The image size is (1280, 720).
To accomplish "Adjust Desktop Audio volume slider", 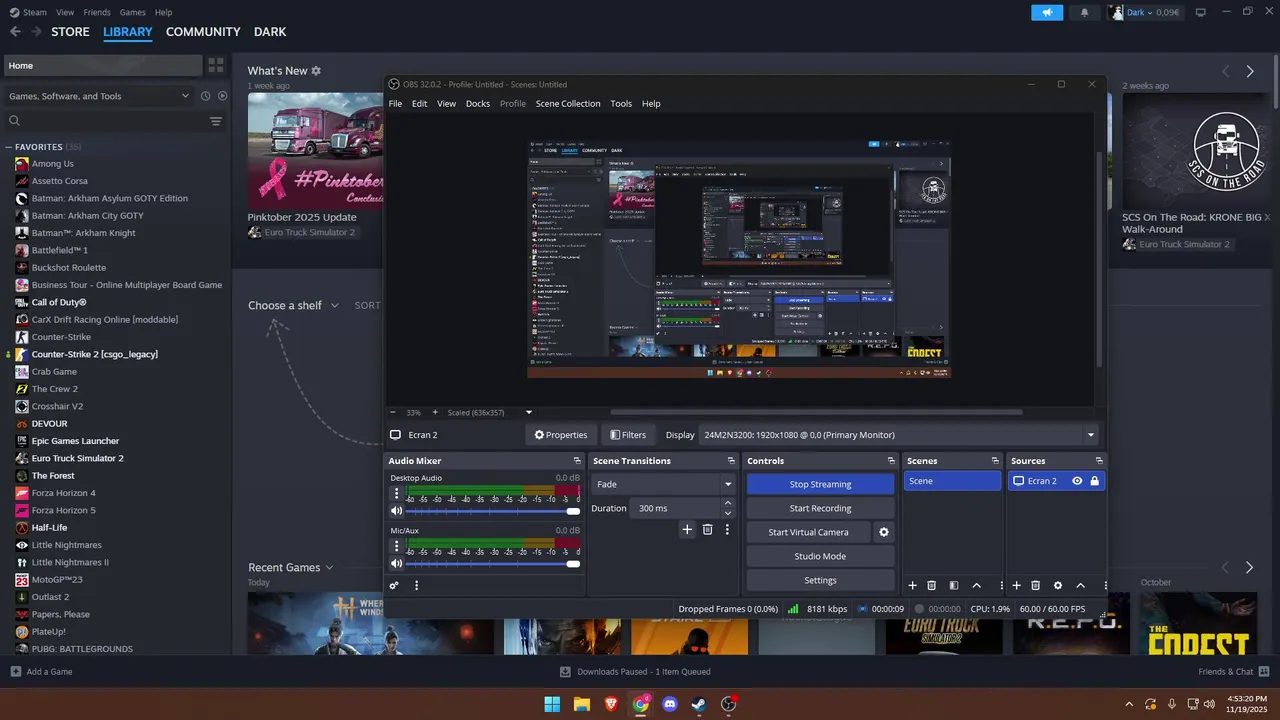I will tap(494, 511).
